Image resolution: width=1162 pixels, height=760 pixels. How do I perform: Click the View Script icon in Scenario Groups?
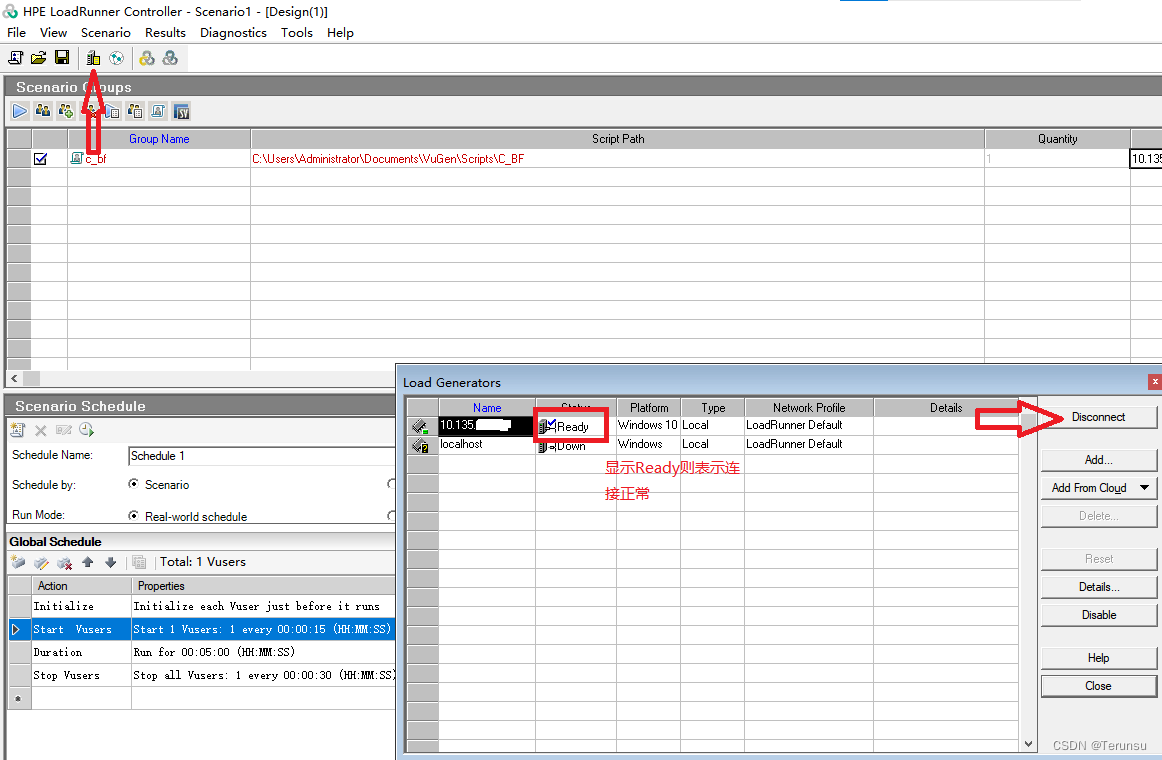click(x=158, y=111)
